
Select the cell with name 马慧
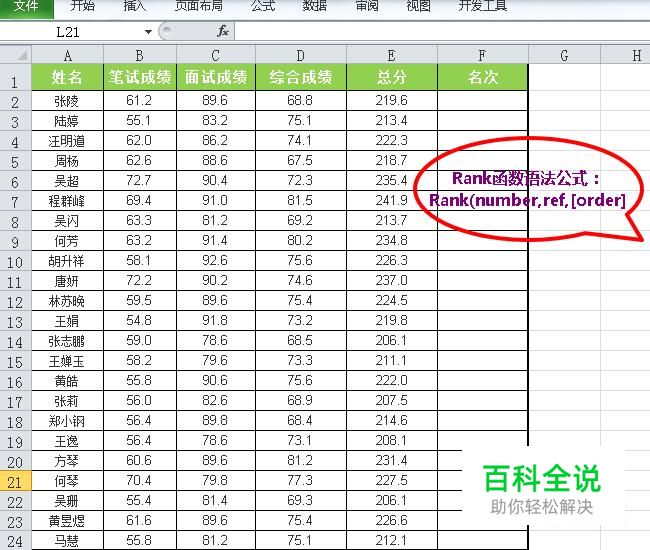click(68, 540)
